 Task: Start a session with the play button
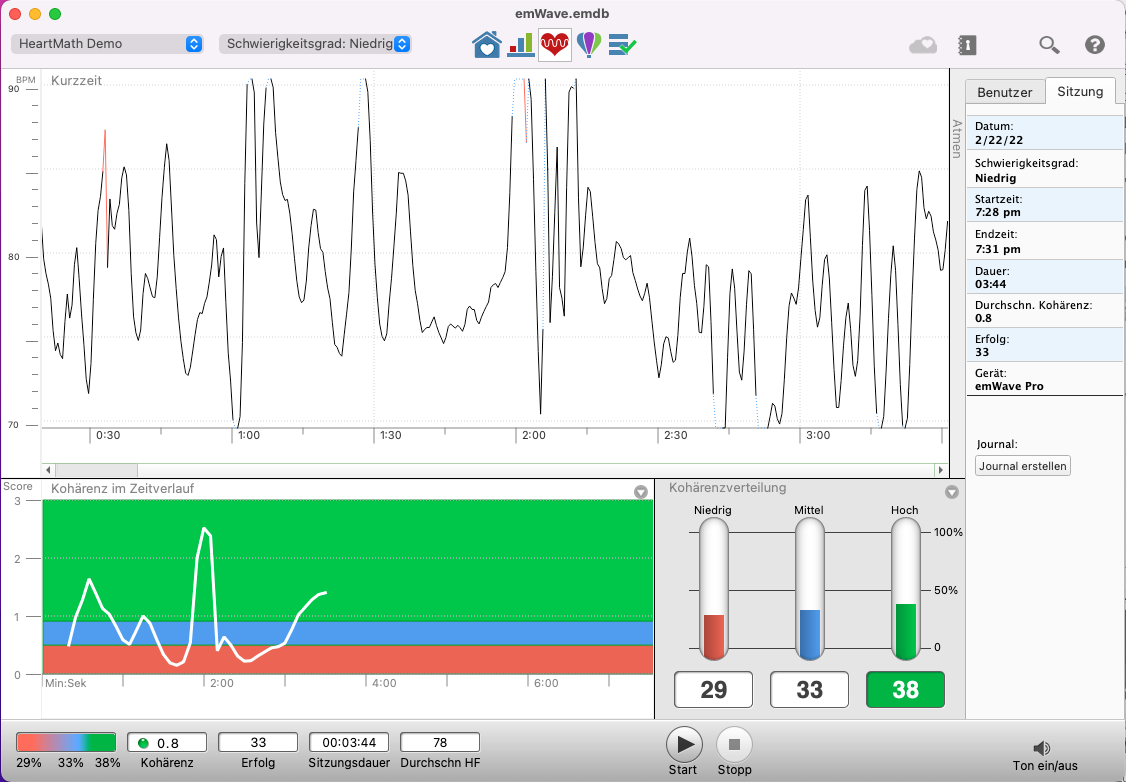point(684,744)
